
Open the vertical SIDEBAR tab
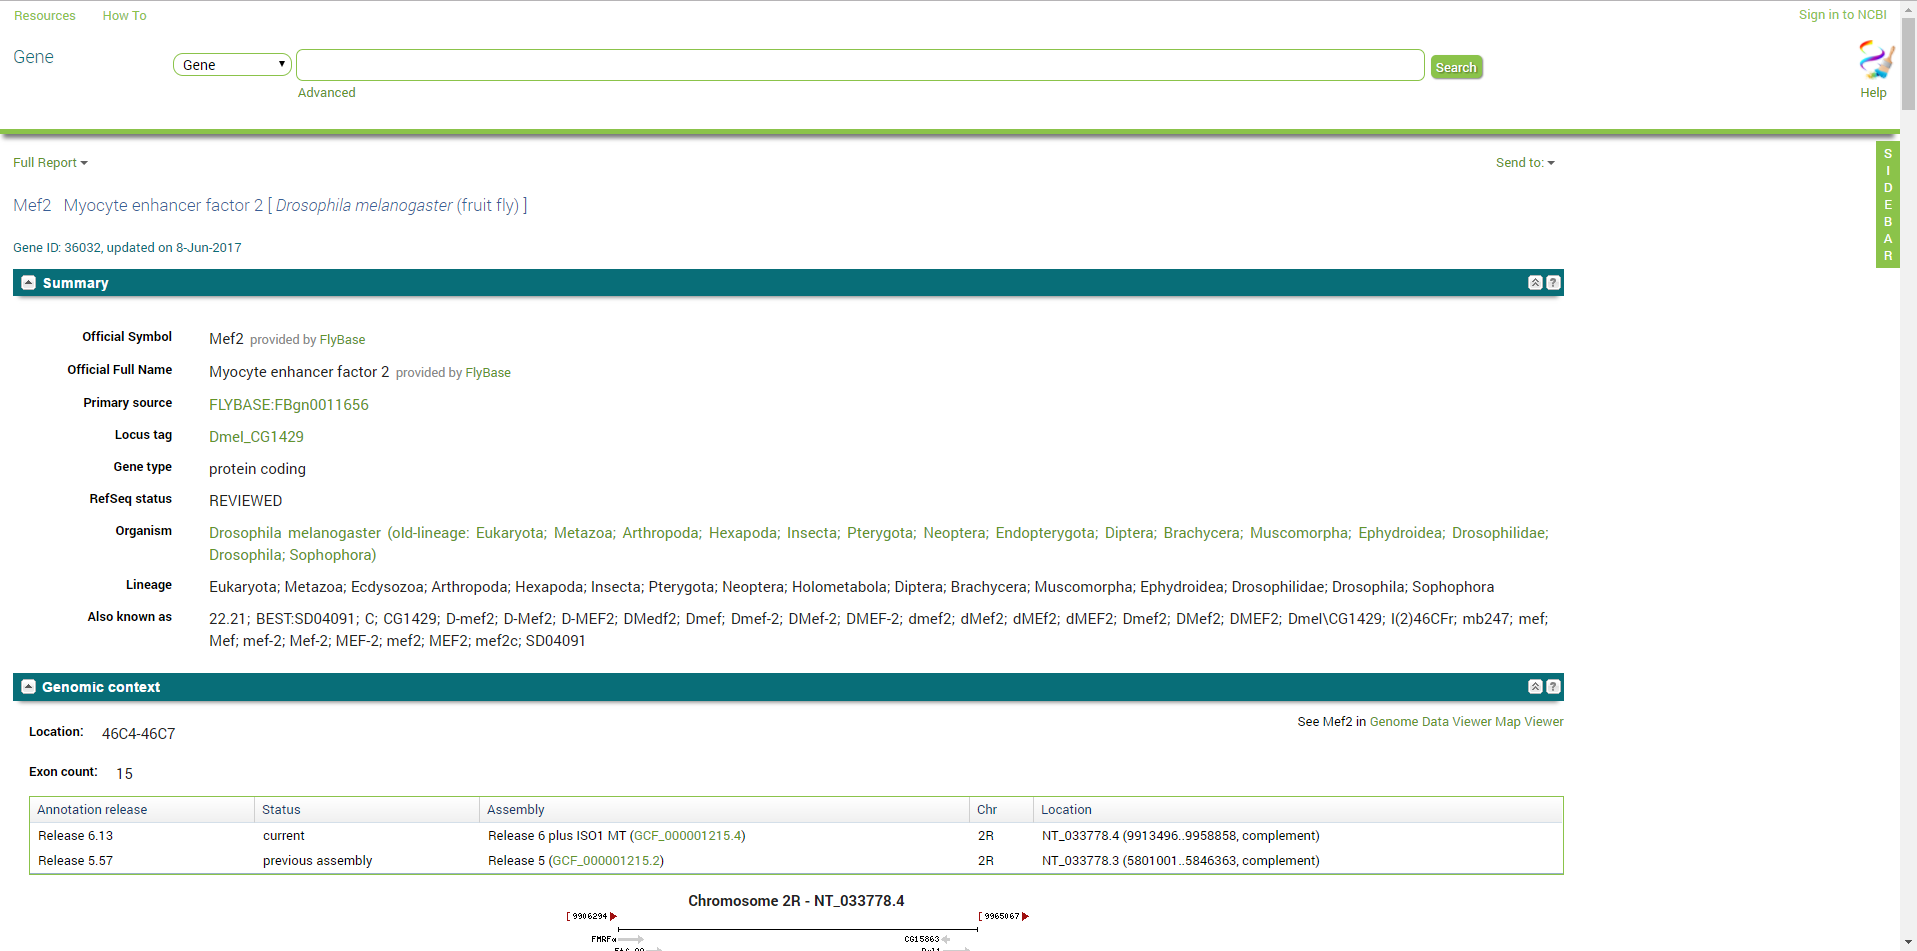click(1887, 205)
